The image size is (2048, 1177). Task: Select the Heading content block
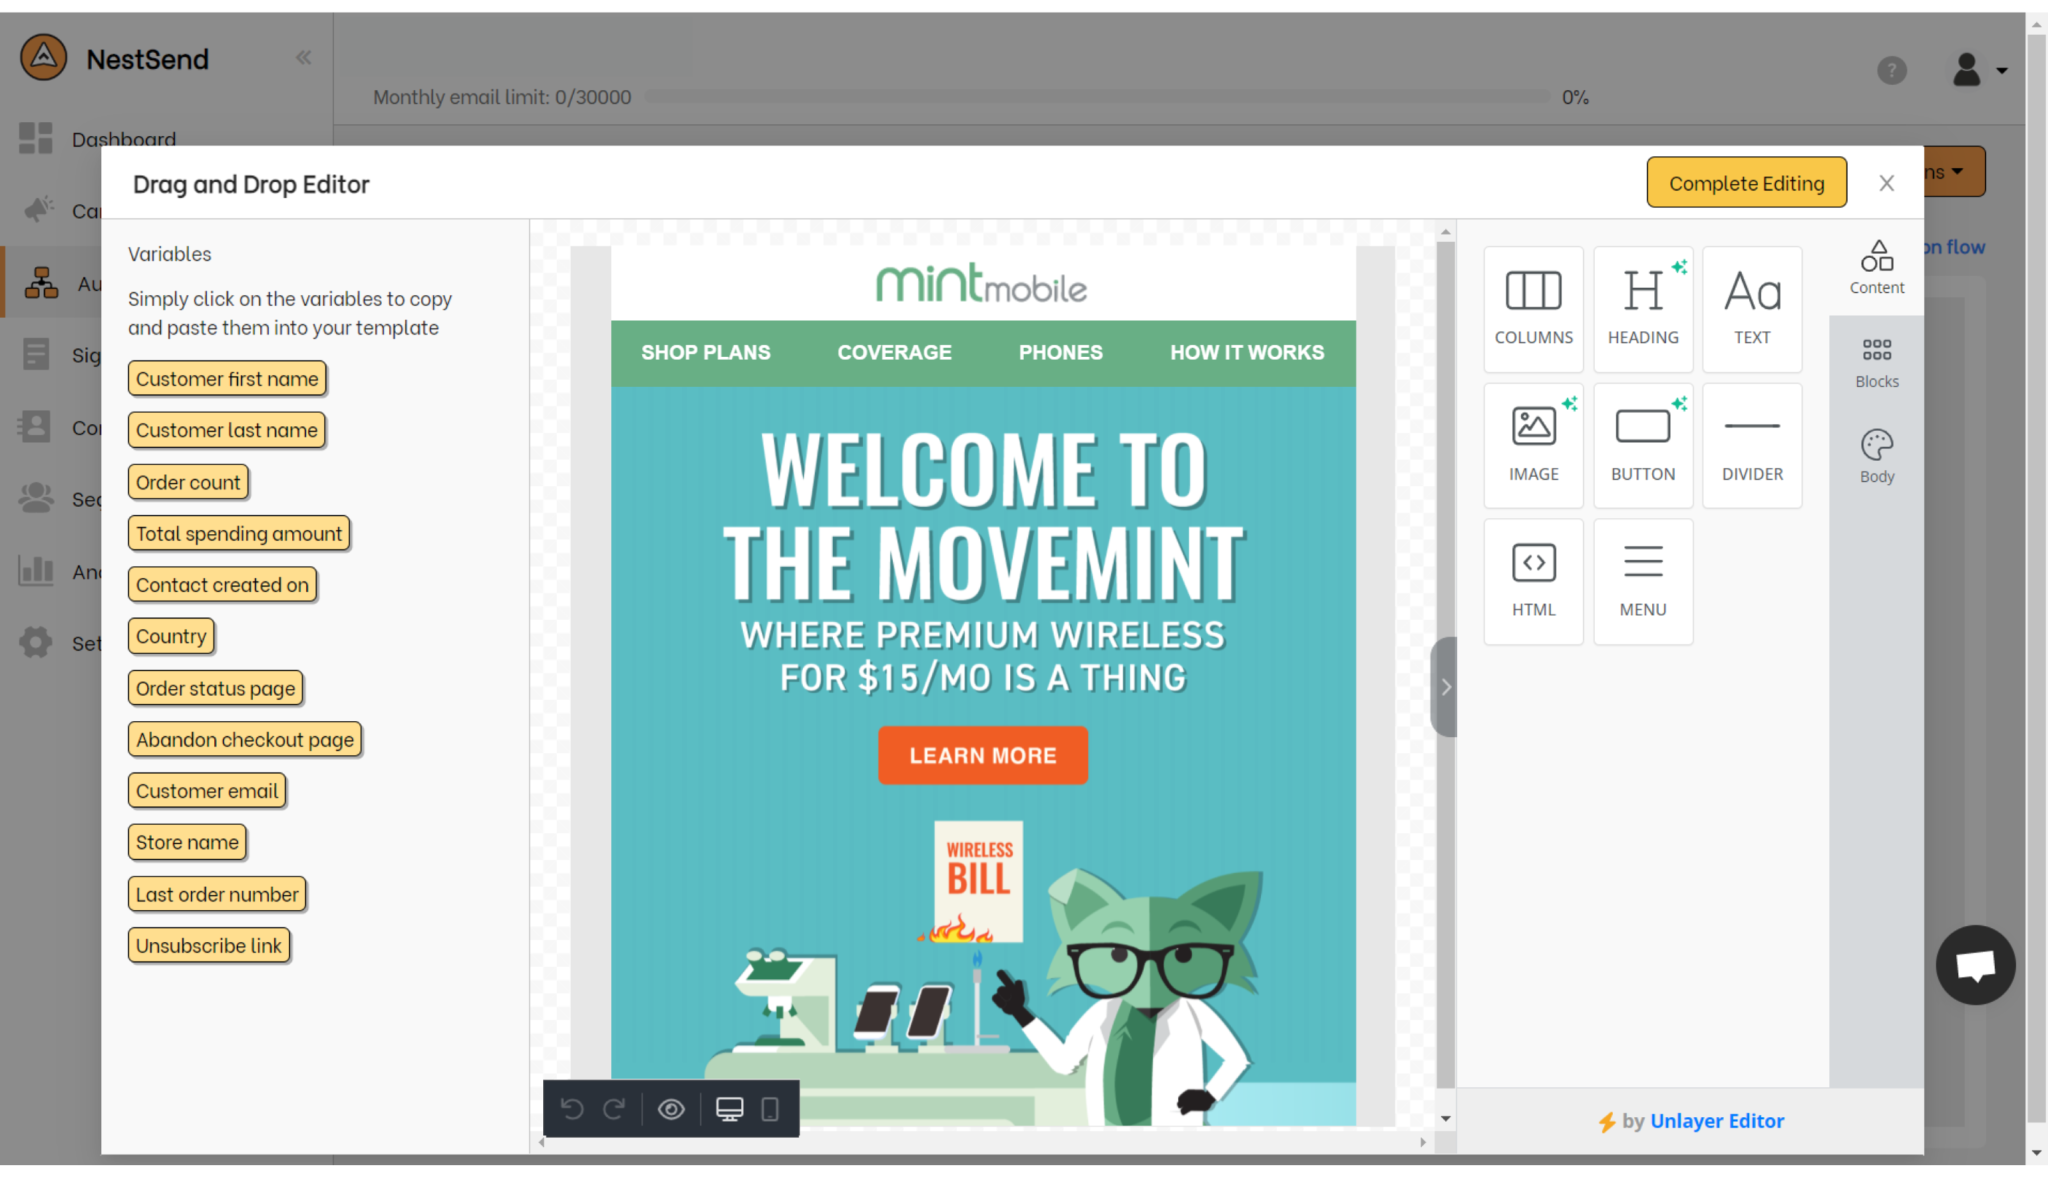point(1642,308)
